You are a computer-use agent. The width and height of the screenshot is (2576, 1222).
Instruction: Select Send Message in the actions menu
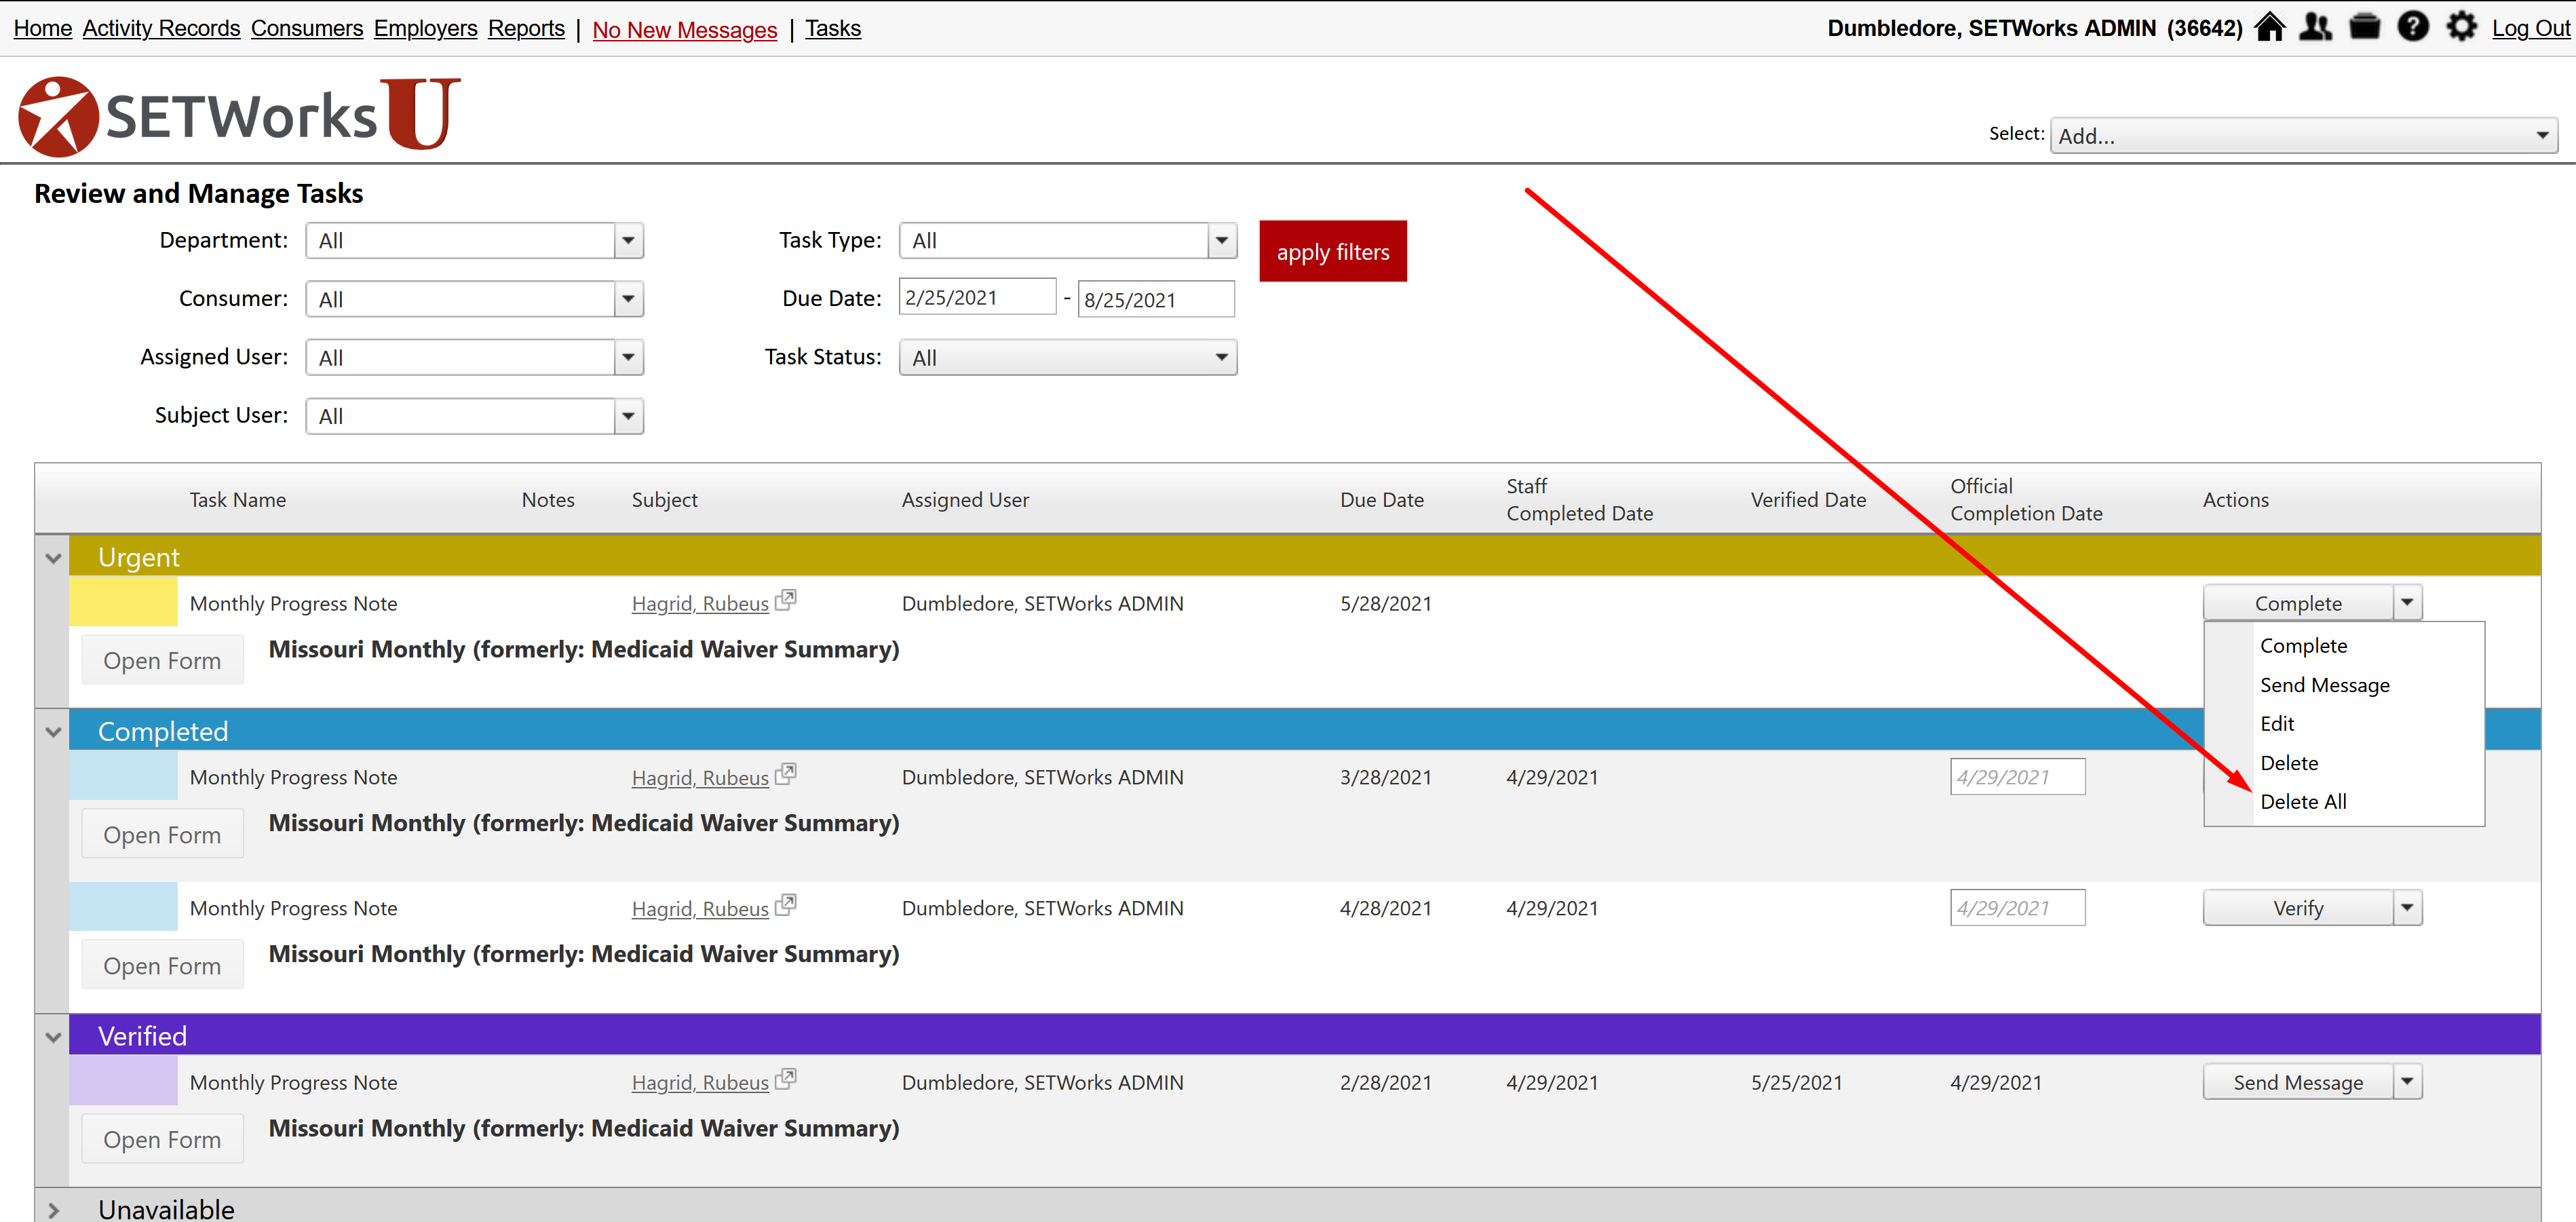2324,685
